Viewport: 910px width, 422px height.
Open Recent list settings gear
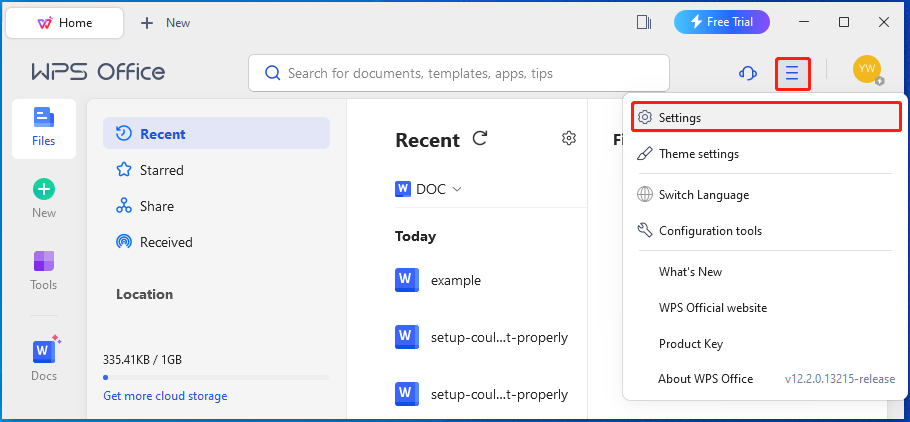(569, 138)
